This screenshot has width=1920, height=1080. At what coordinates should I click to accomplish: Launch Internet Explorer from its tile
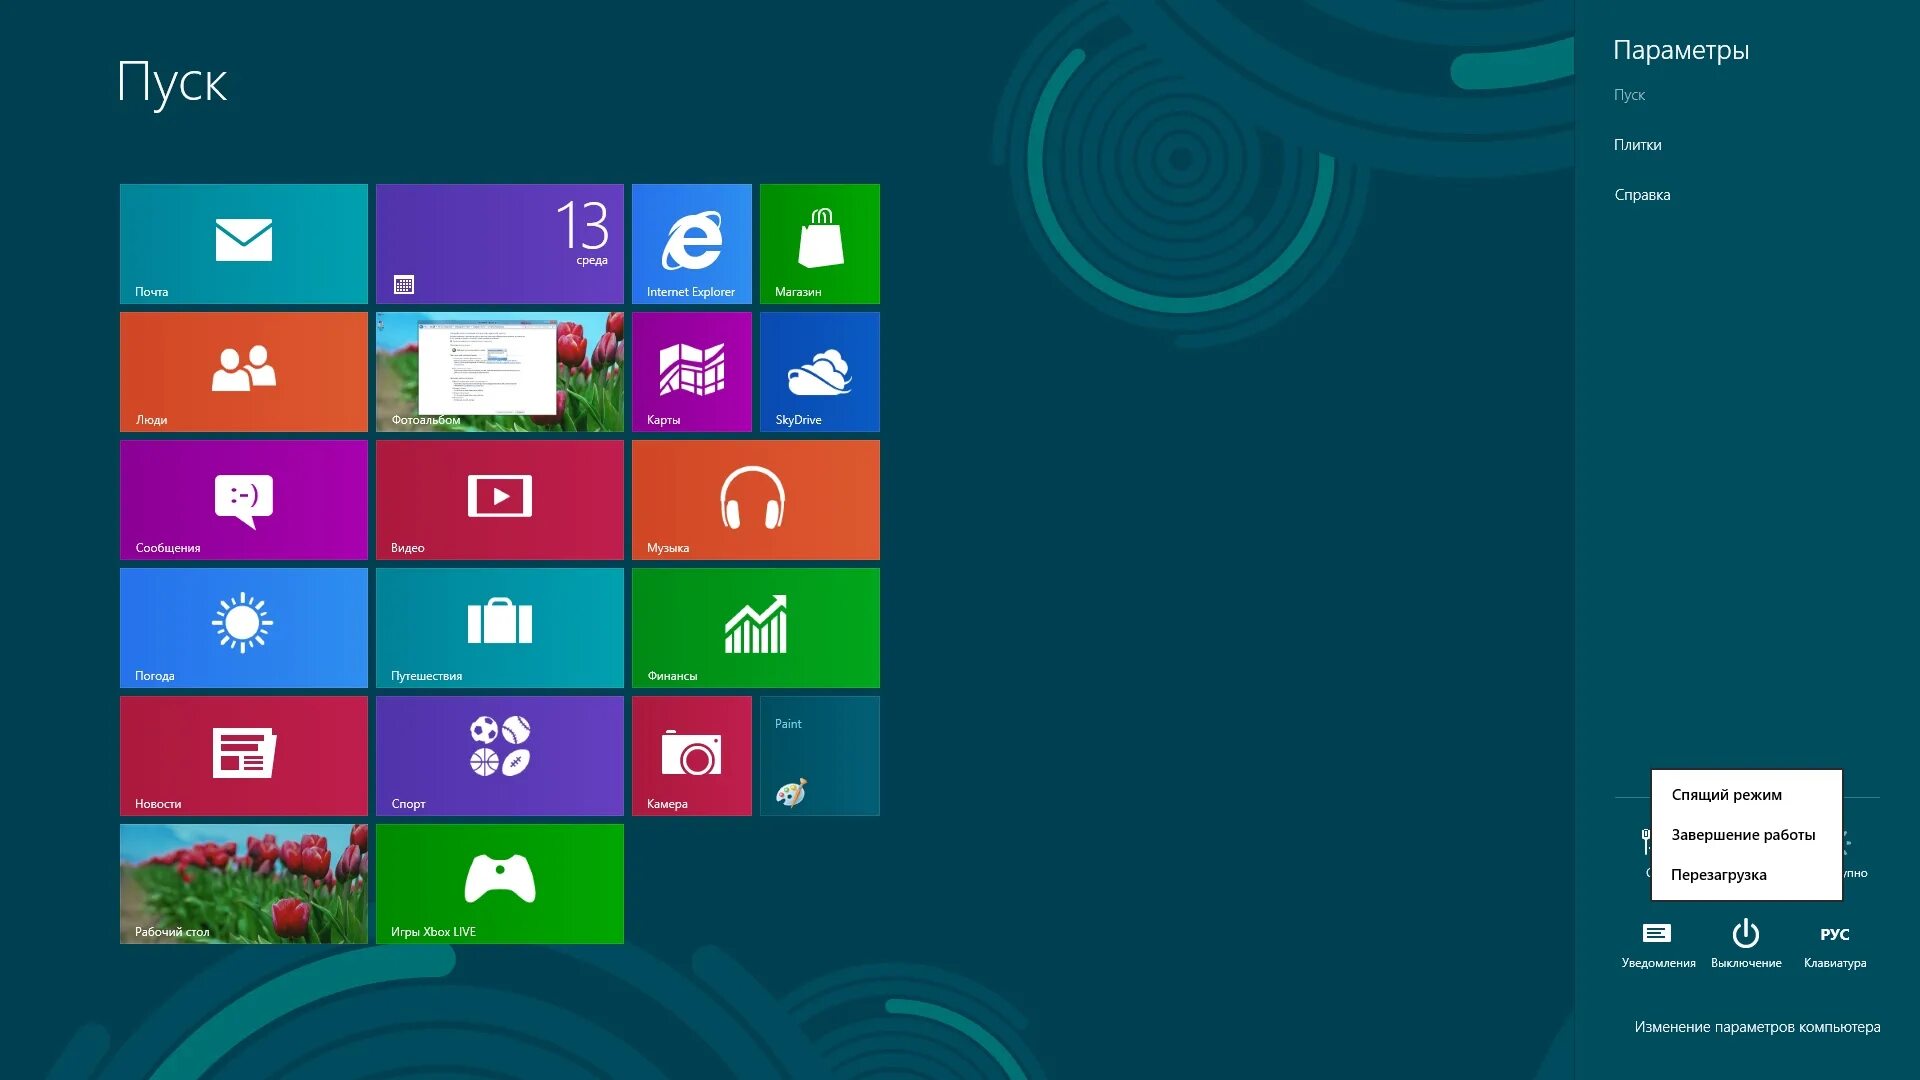[x=692, y=243]
